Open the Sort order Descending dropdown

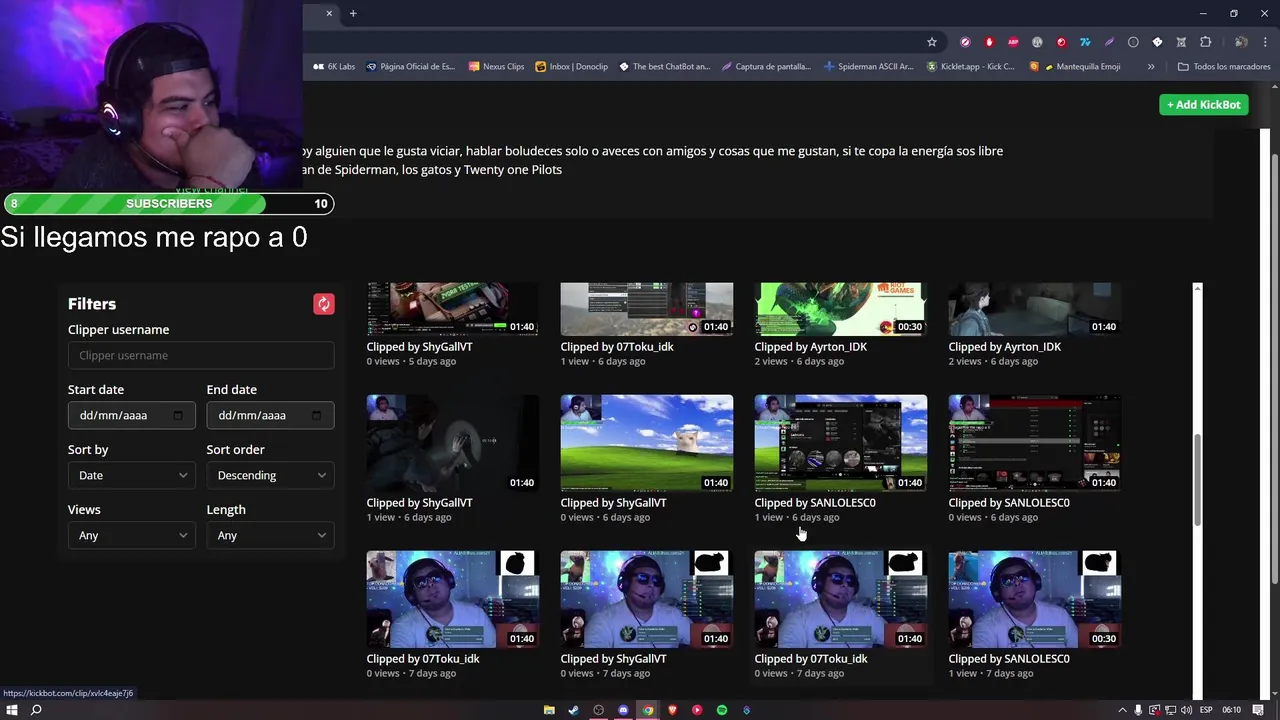270,475
